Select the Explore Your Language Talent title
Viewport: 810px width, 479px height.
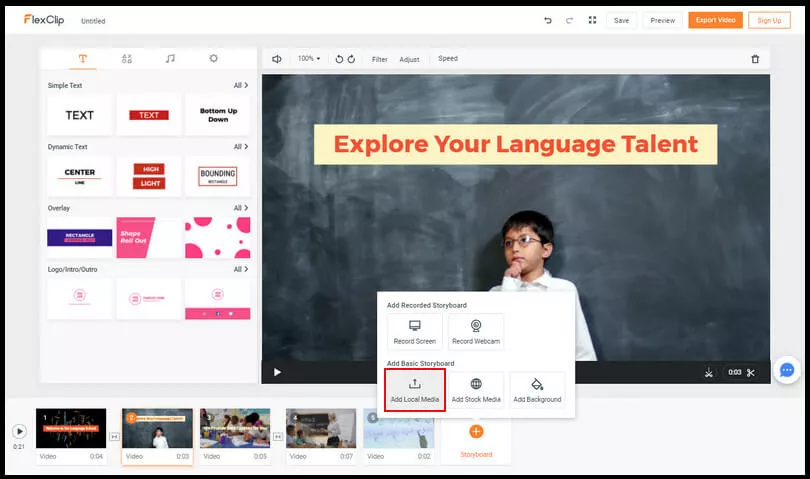coord(516,144)
